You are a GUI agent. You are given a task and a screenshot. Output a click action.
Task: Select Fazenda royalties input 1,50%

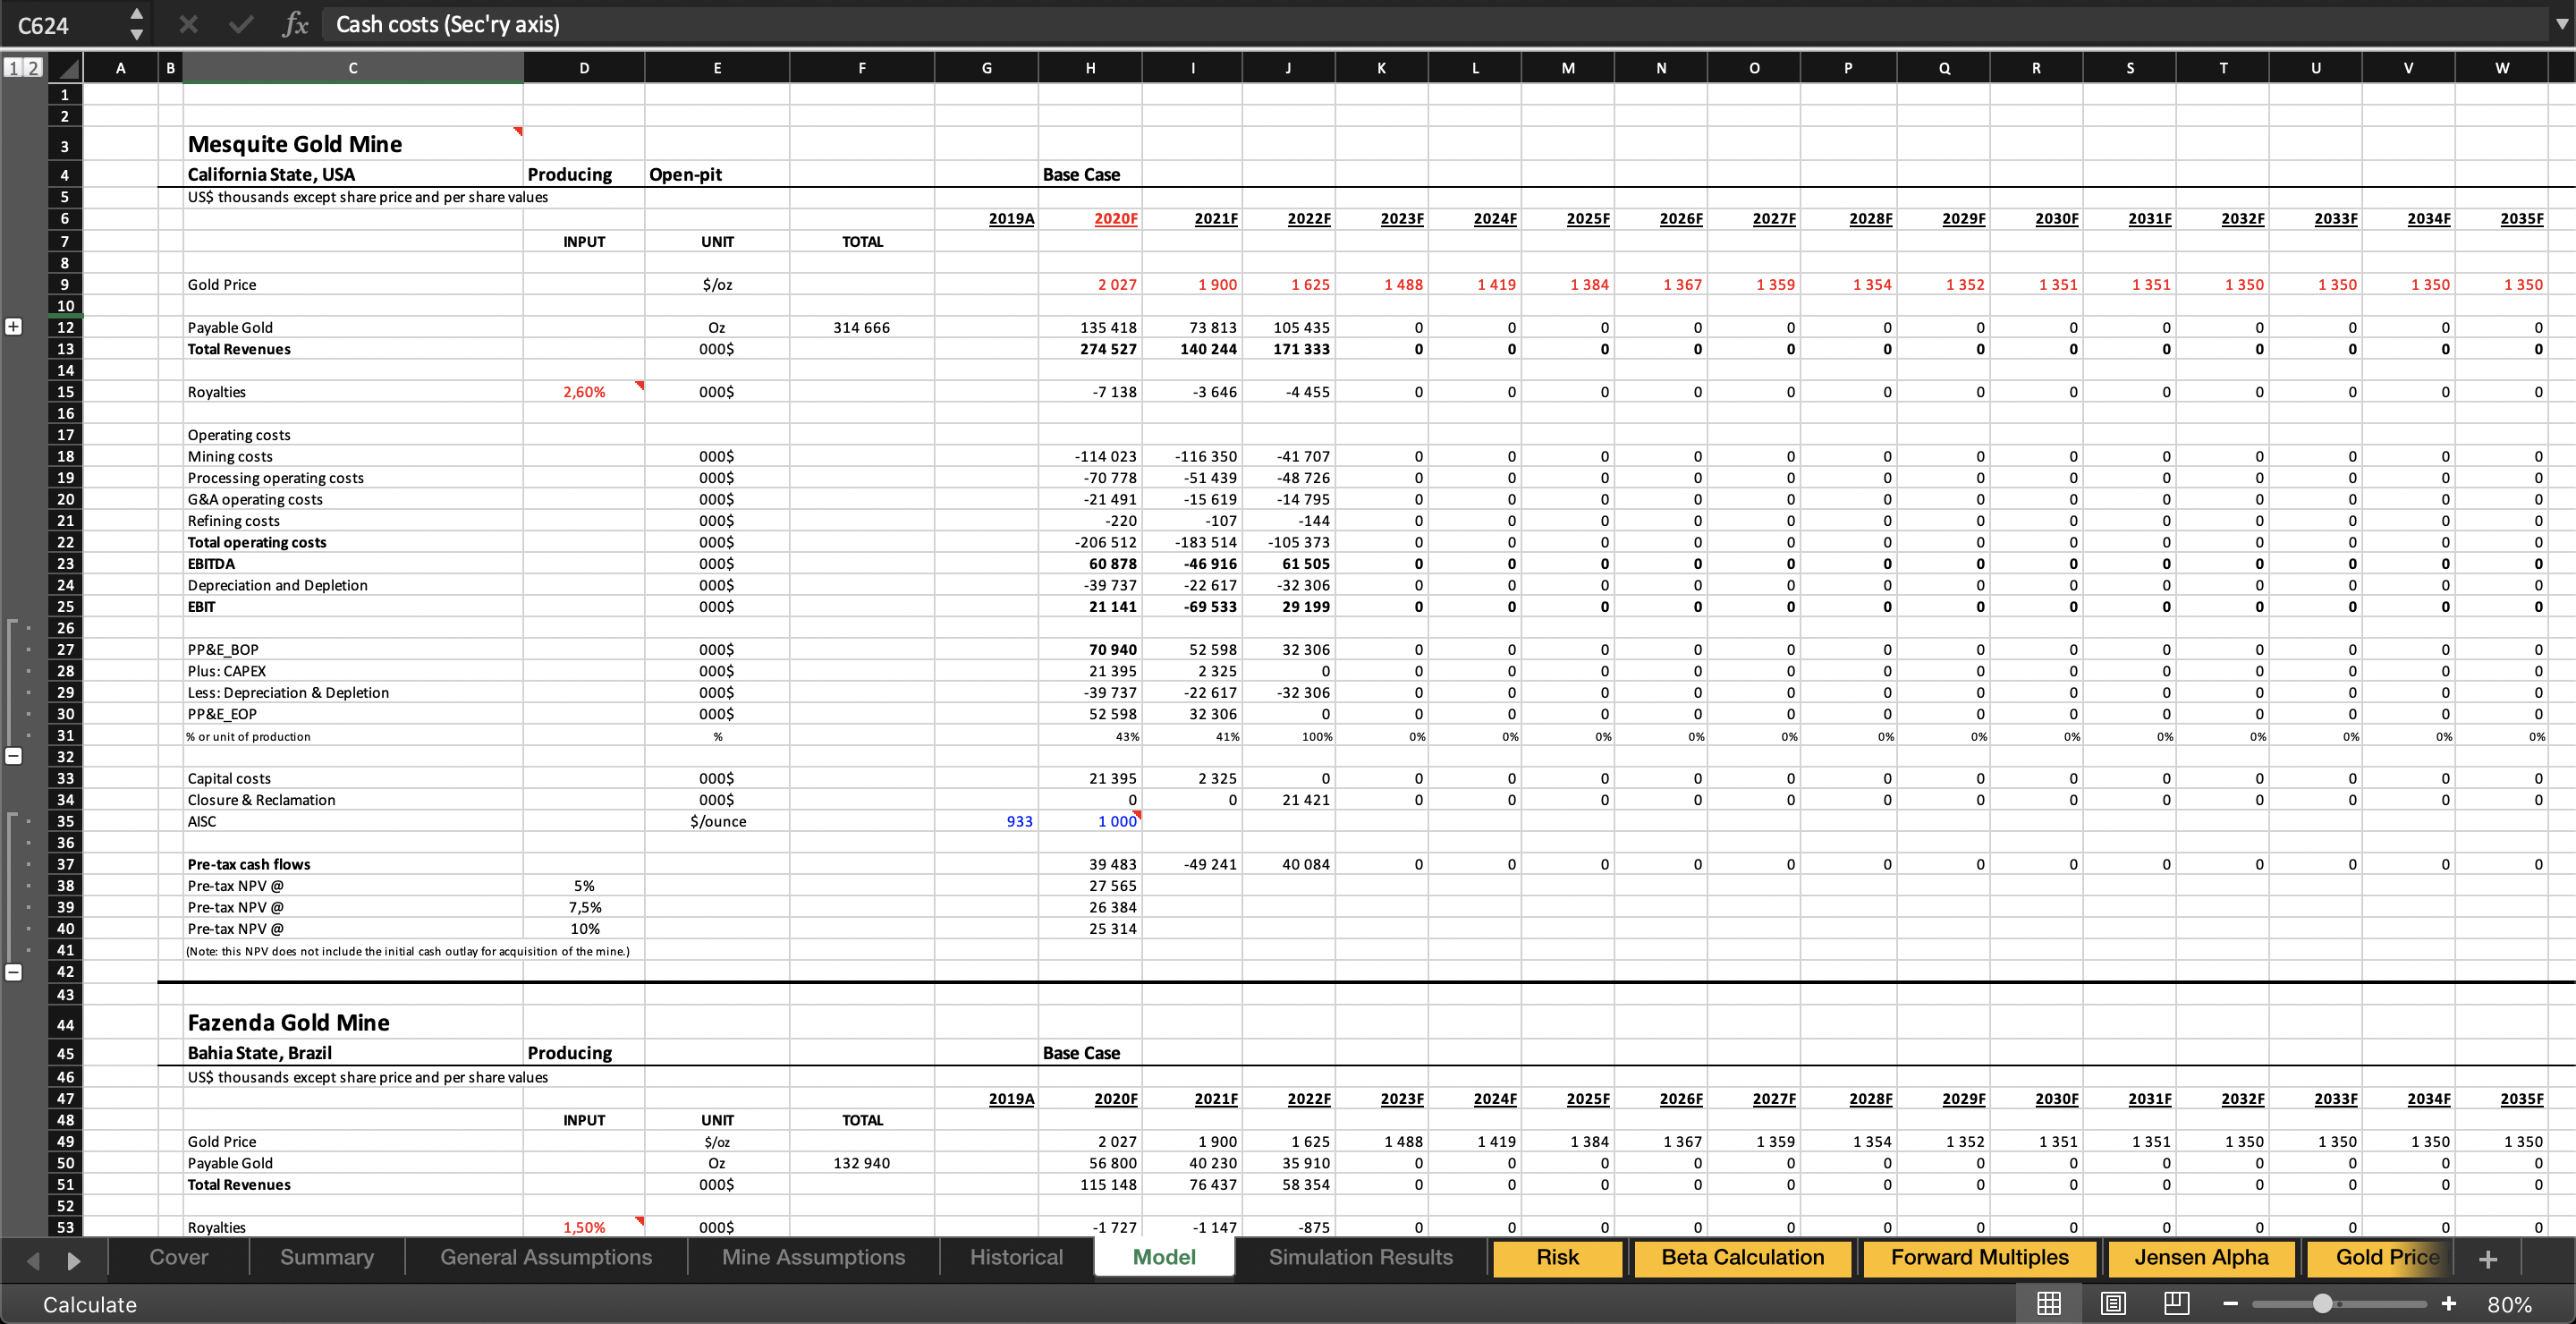pyautogui.click(x=584, y=1227)
